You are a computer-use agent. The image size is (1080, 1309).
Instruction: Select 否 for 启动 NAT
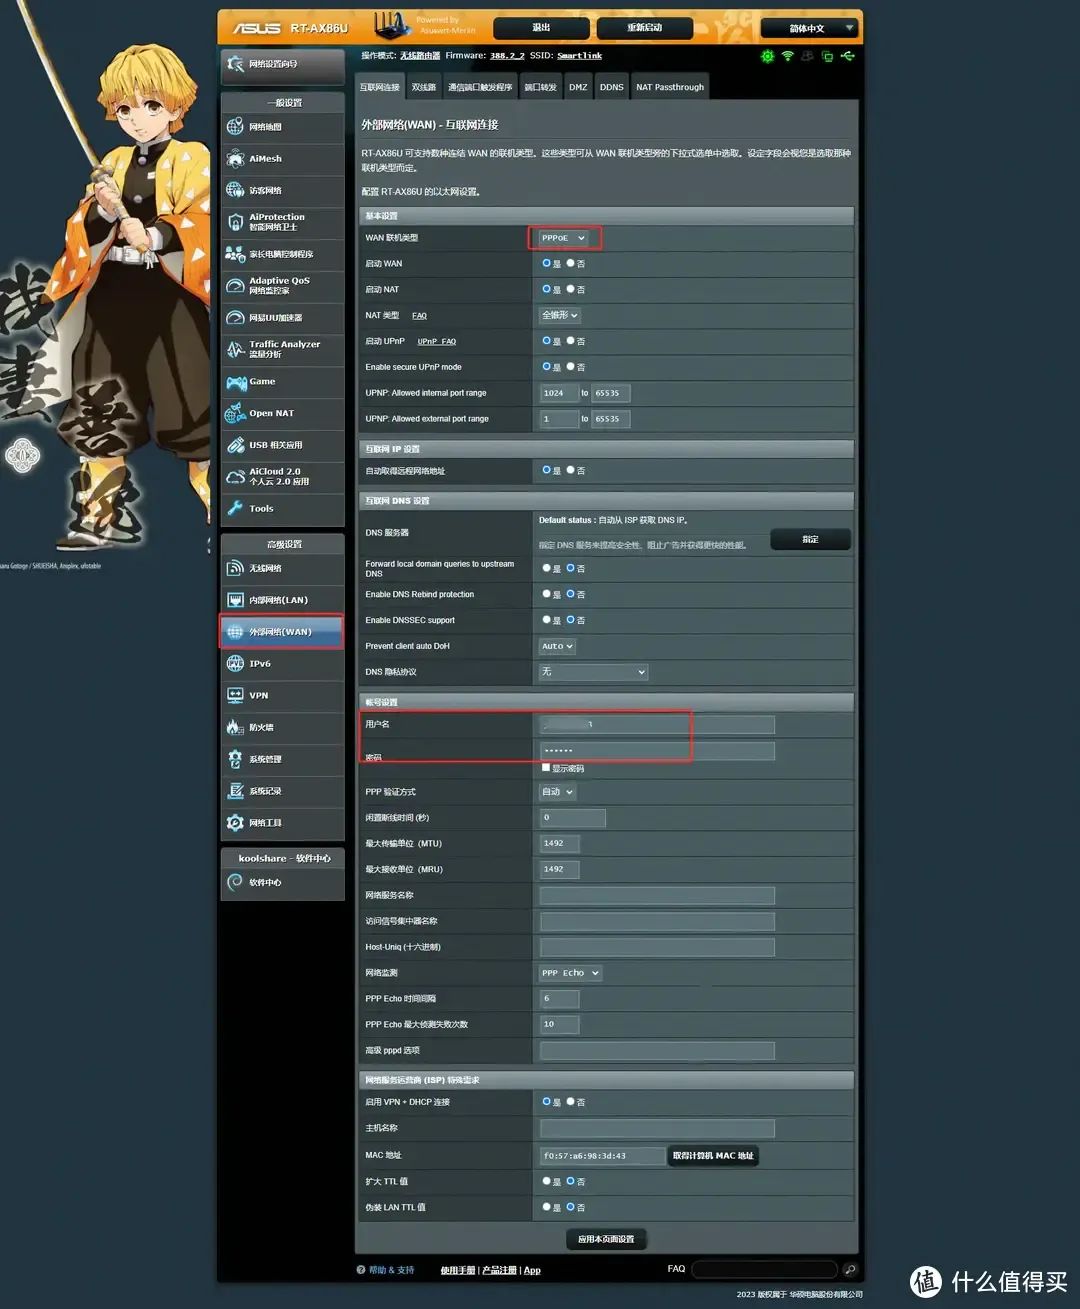(570, 290)
